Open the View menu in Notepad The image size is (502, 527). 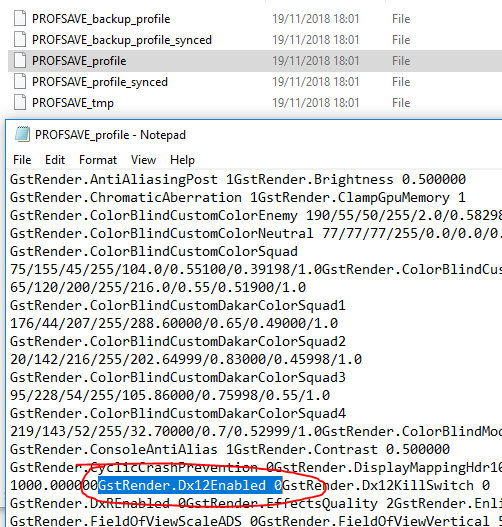click(143, 160)
